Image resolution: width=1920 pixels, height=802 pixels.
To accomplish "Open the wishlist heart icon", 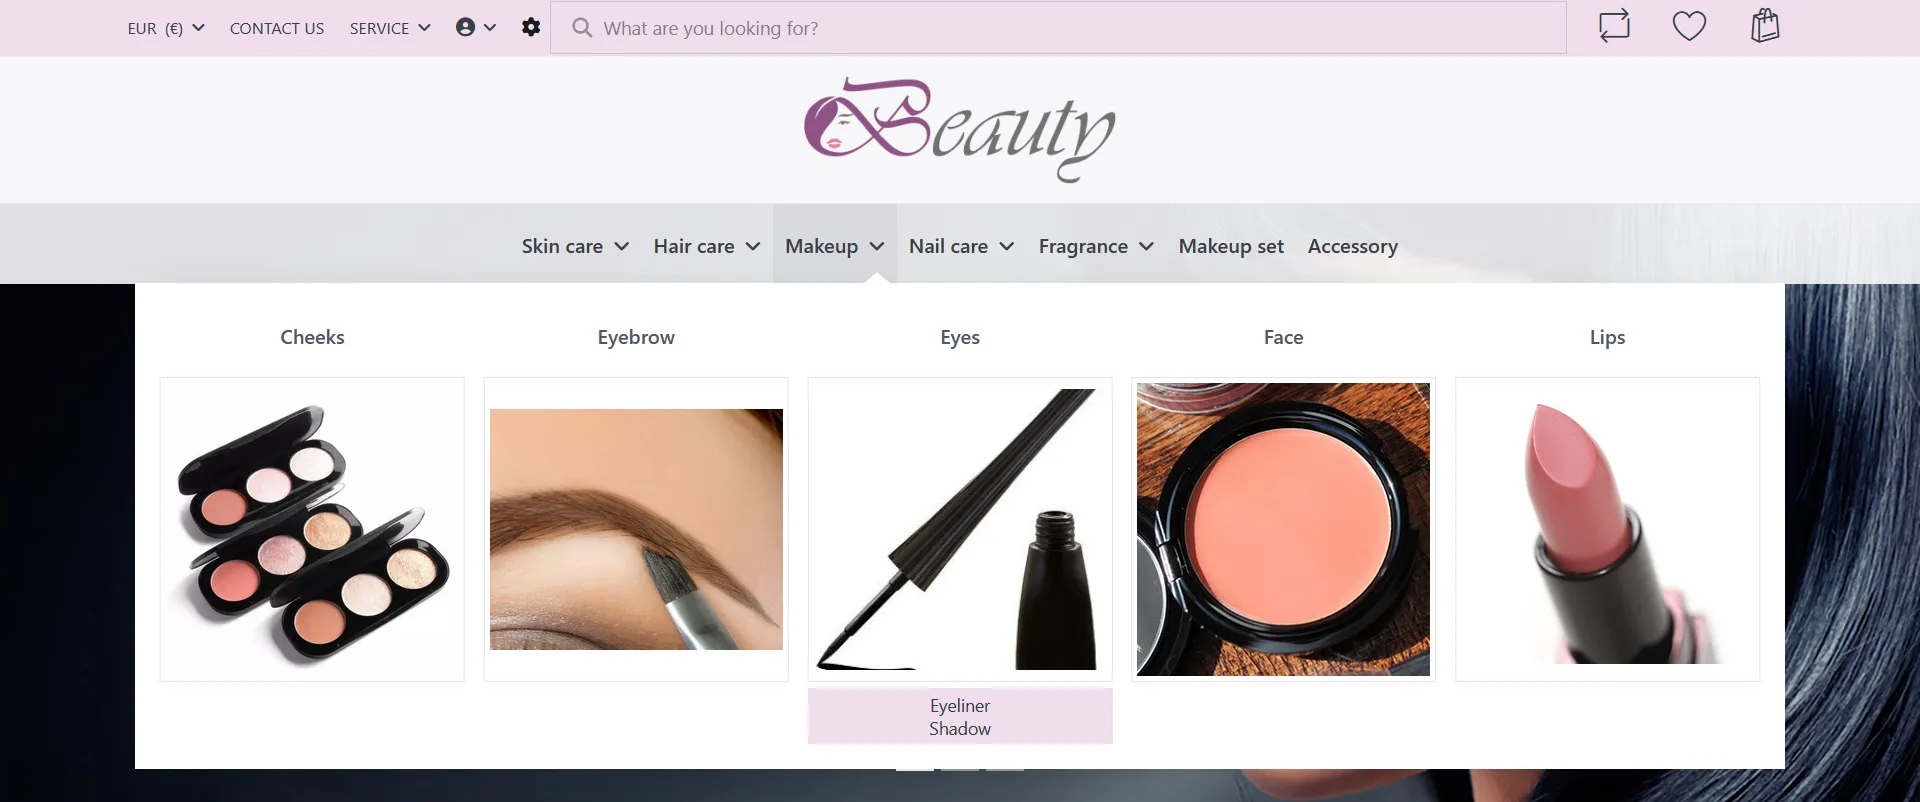I will pyautogui.click(x=1689, y=26).
